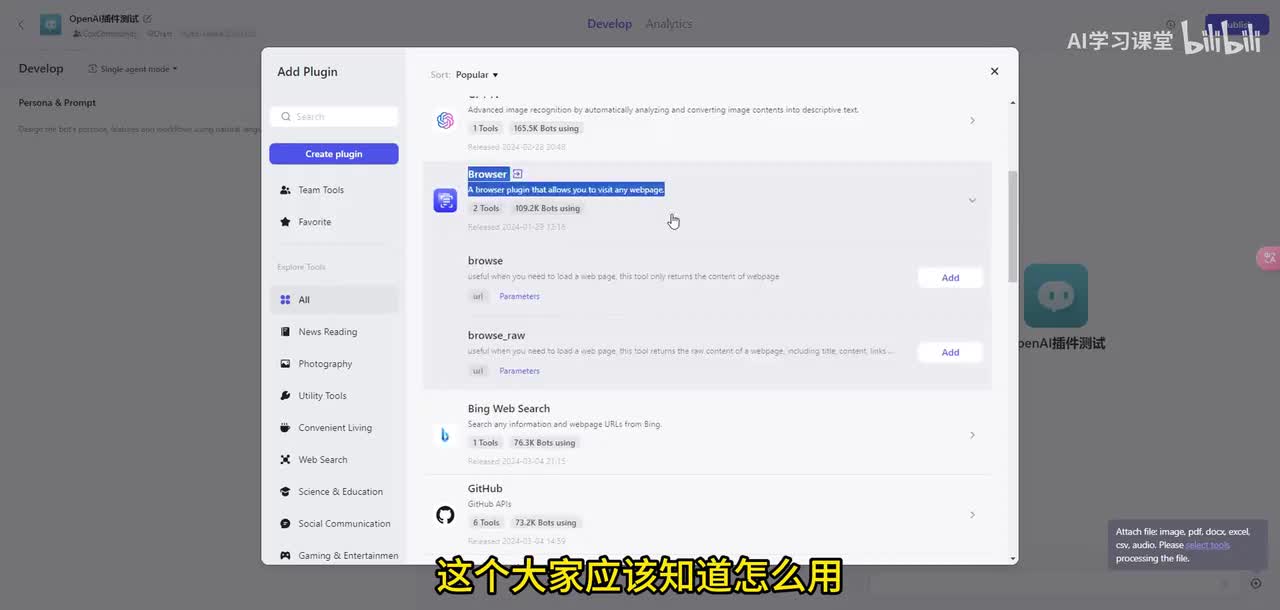Screen dimensions: 1280x610
Task: Click the 109.2K Bots using tag
Action: [x=547, y=208]
